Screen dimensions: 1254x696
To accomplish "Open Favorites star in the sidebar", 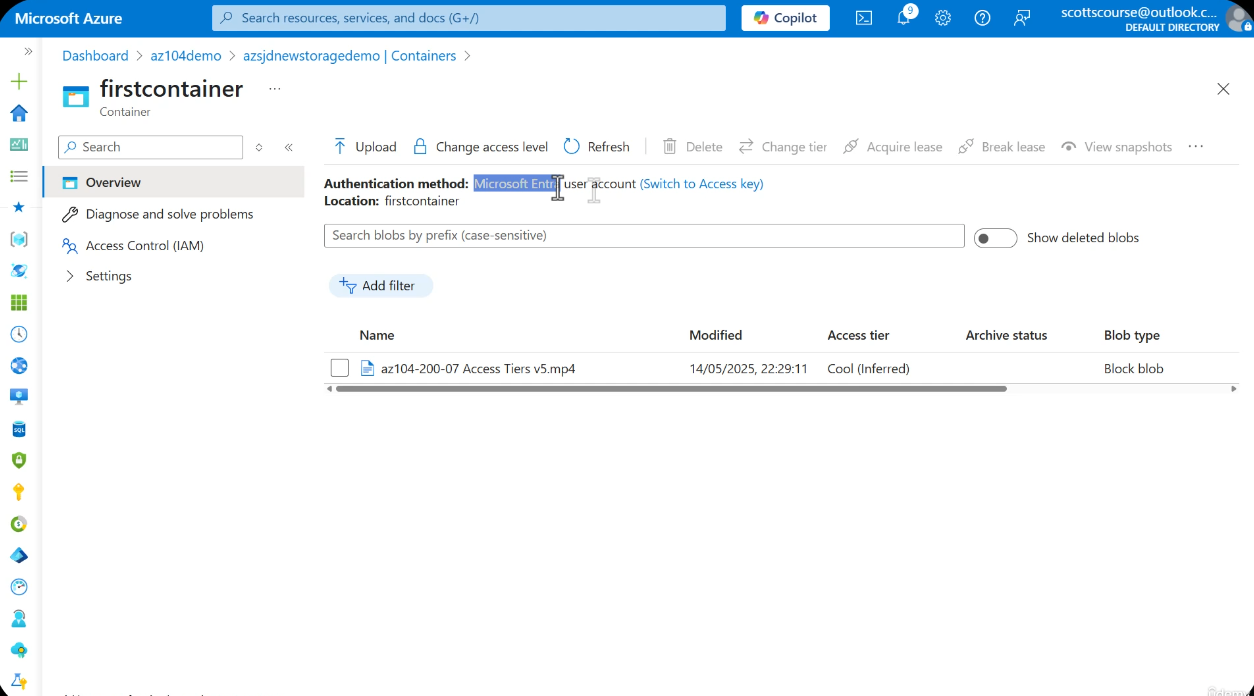I will pos(19,207).
